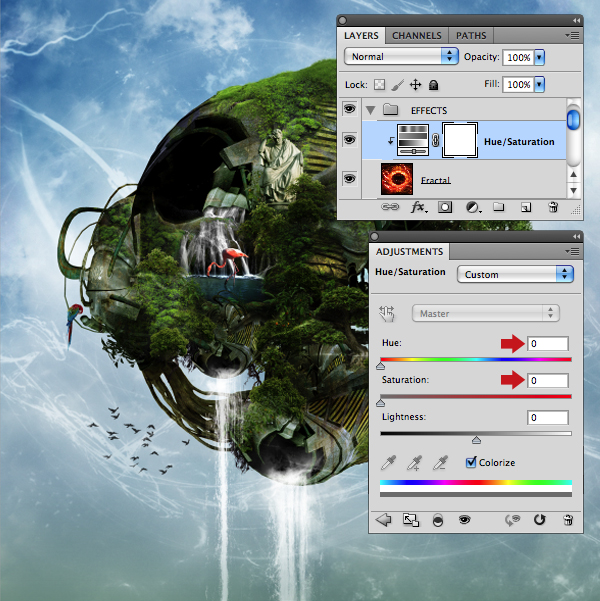Create new fill or adjustment layer

[x=473, y=207]
